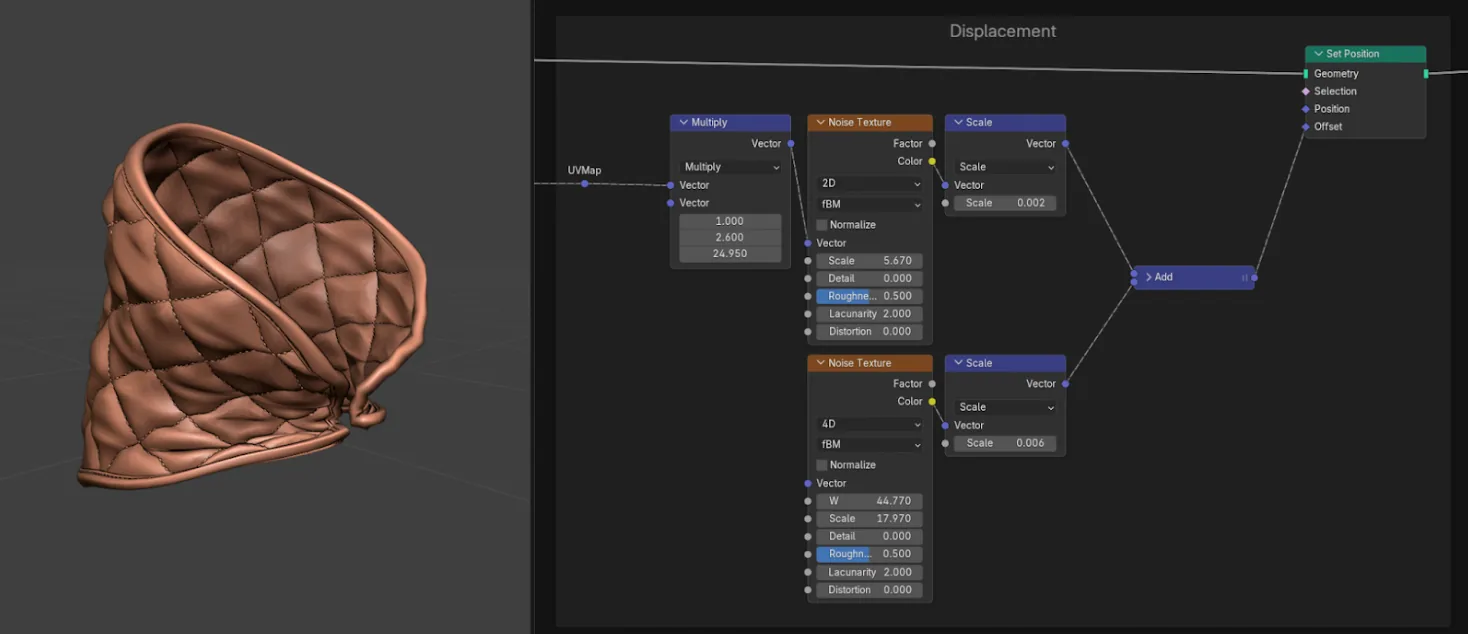The height and width of the screenshot is (634, 1468).
Task: Click Set Position Offset socket
Action: (1306, 127)
